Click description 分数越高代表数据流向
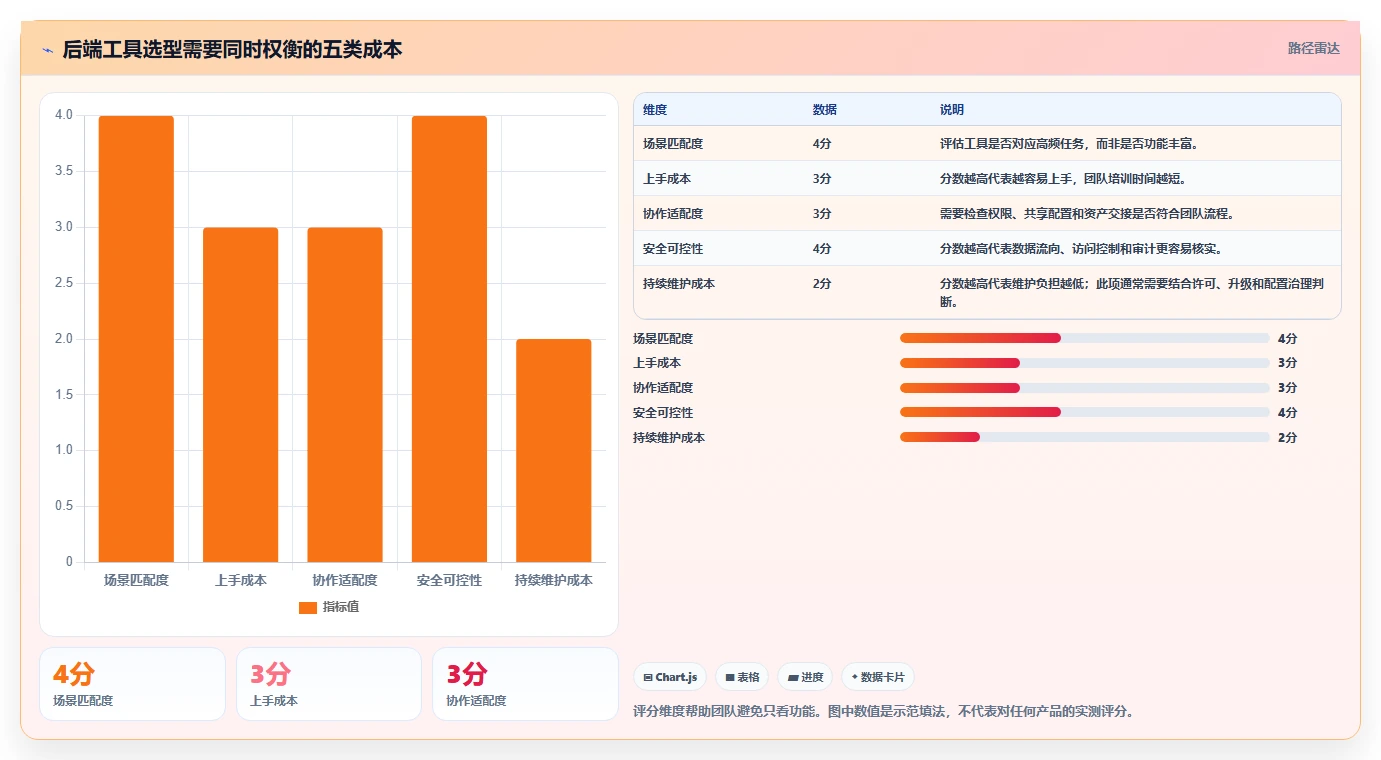The width and height of the screenshot is (1381, 760). (x=1081, y=249)
